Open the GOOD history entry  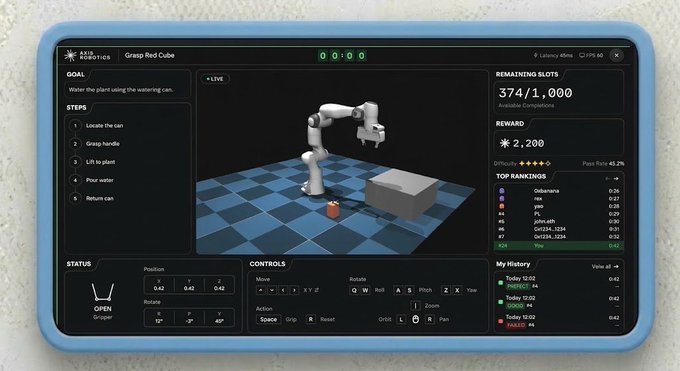[x=559, y=302]
